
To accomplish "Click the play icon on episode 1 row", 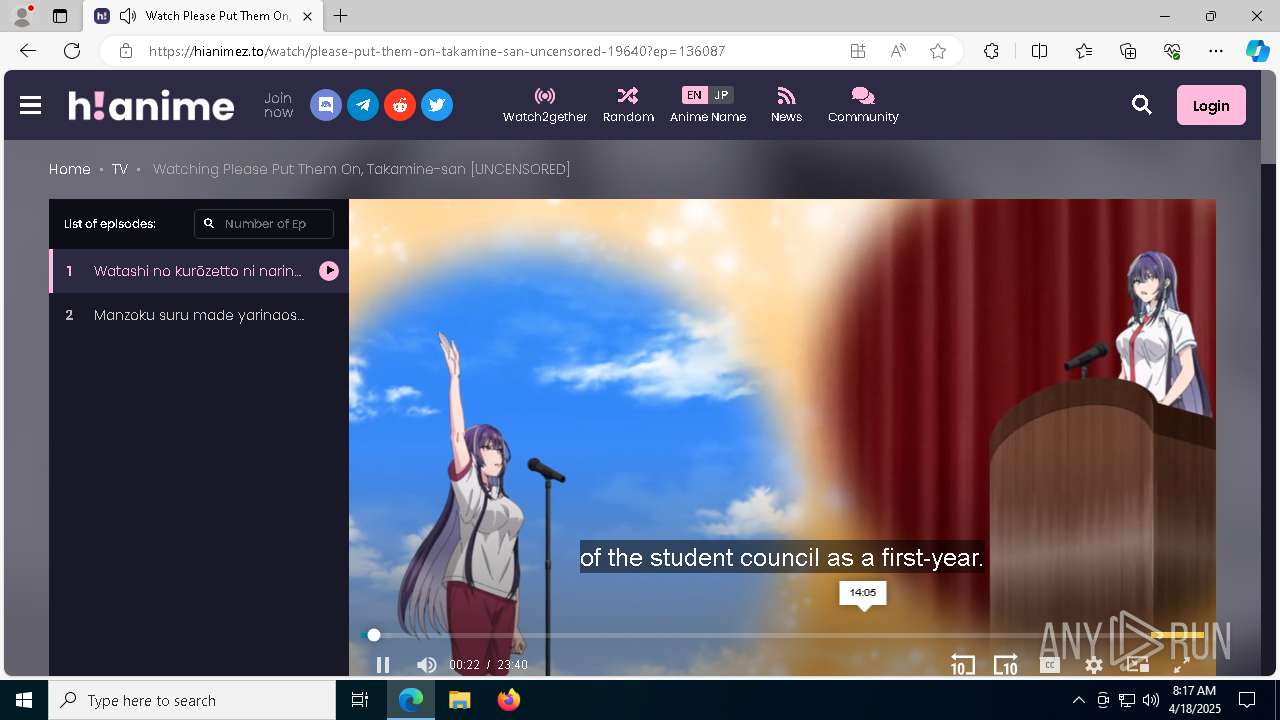I will coord(329,271).
